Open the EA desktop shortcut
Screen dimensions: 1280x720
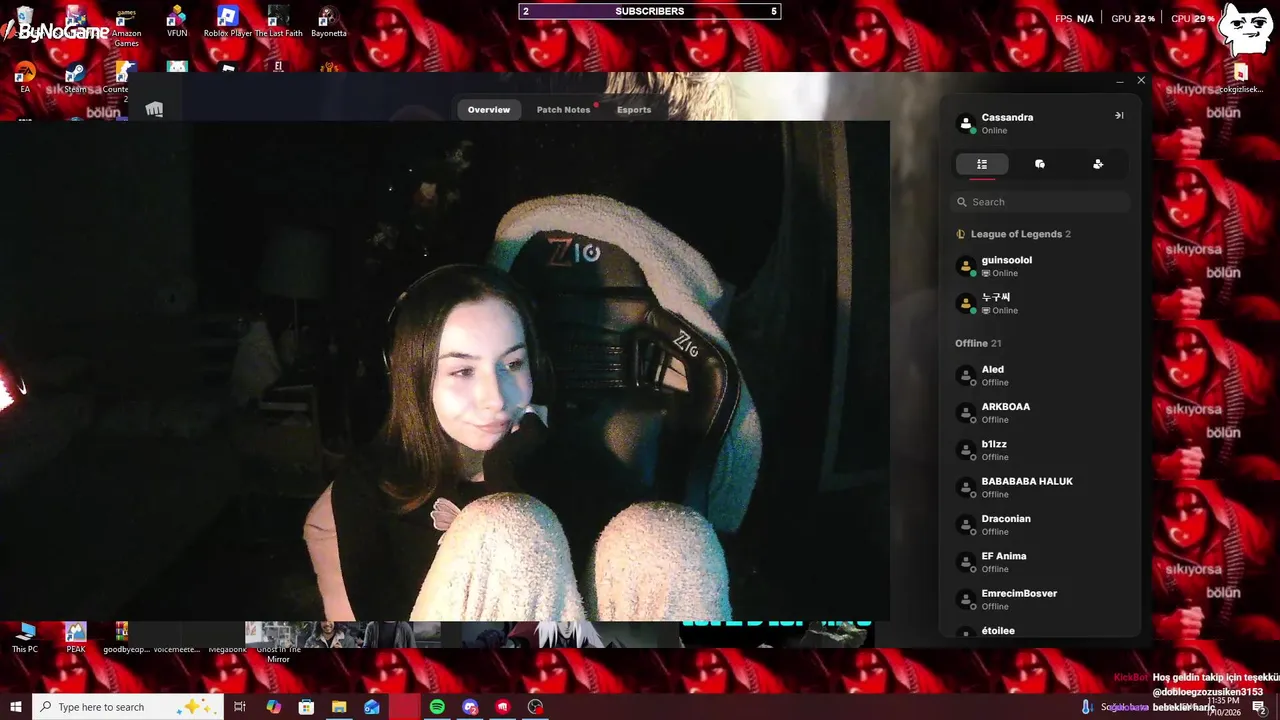[x=25, y=78]
